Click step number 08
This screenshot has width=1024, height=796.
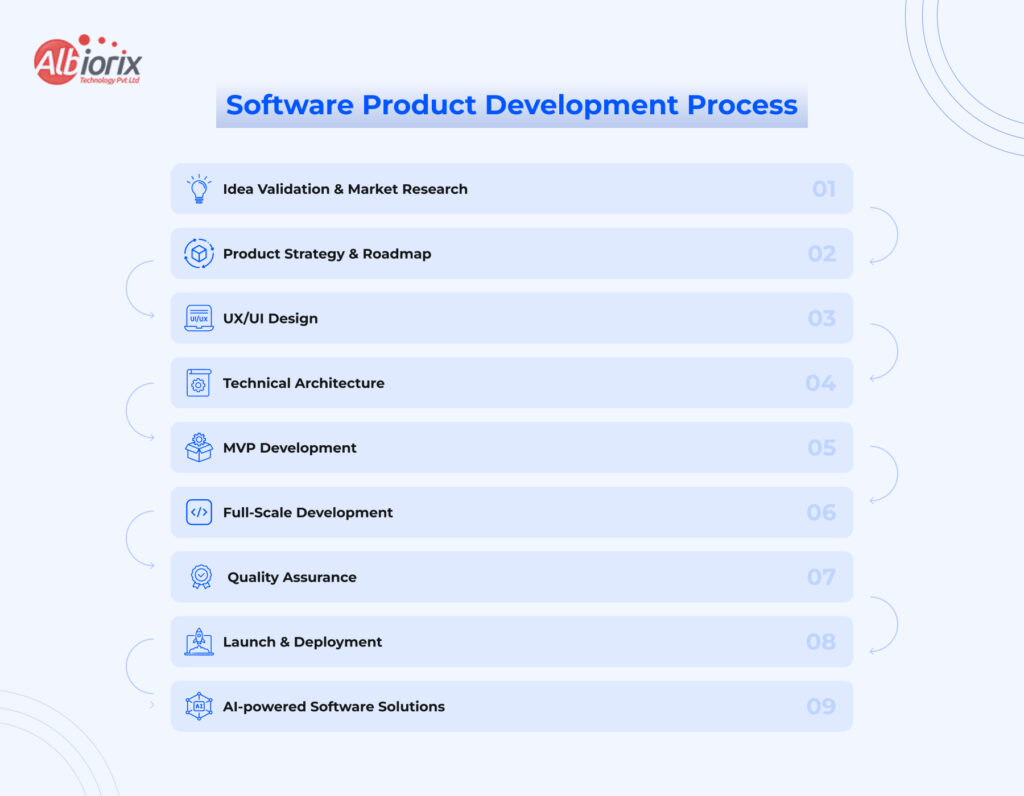click(821, 642)
